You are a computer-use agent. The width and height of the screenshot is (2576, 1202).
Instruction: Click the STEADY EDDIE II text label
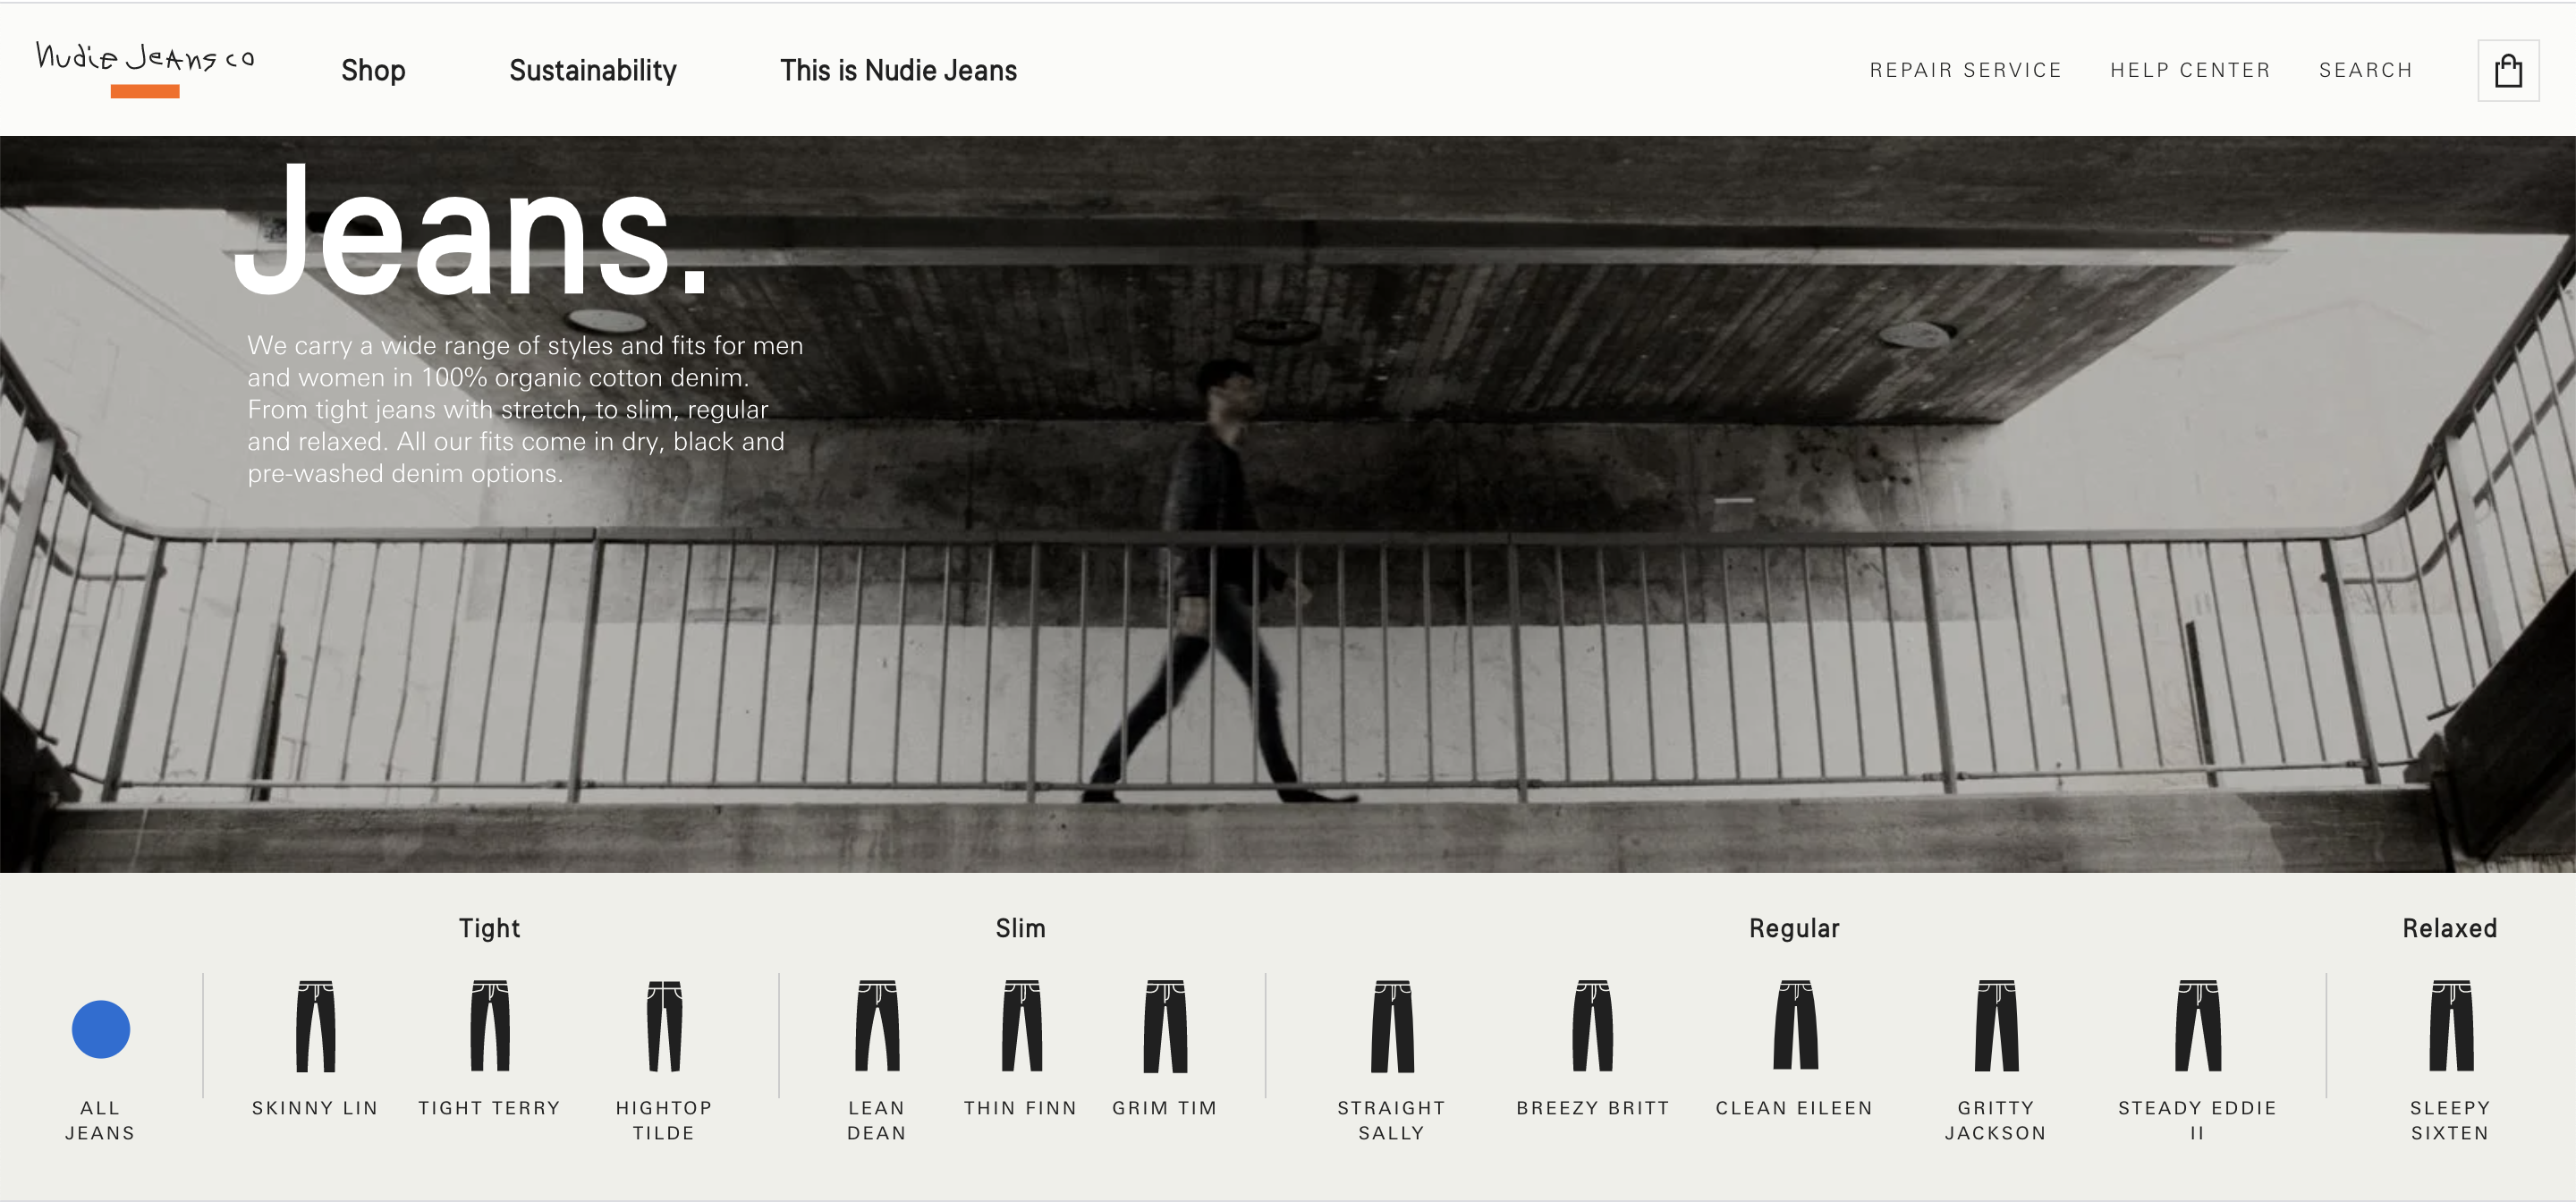tap(2197, 1120)
